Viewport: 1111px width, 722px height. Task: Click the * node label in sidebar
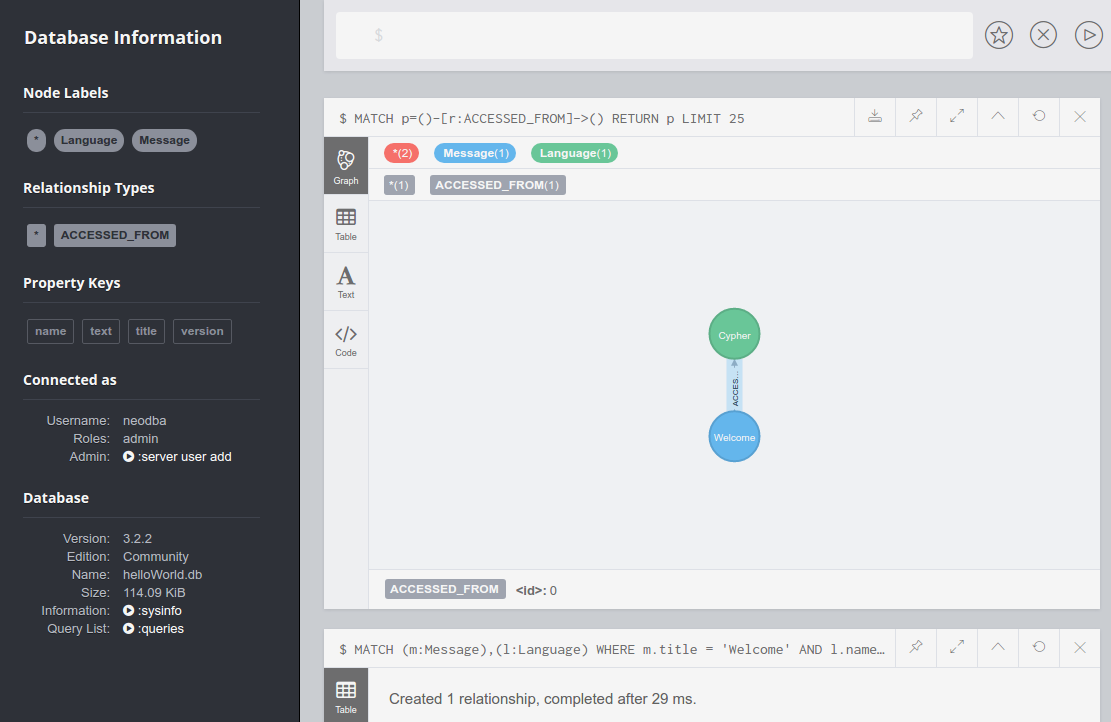point(36,140)
